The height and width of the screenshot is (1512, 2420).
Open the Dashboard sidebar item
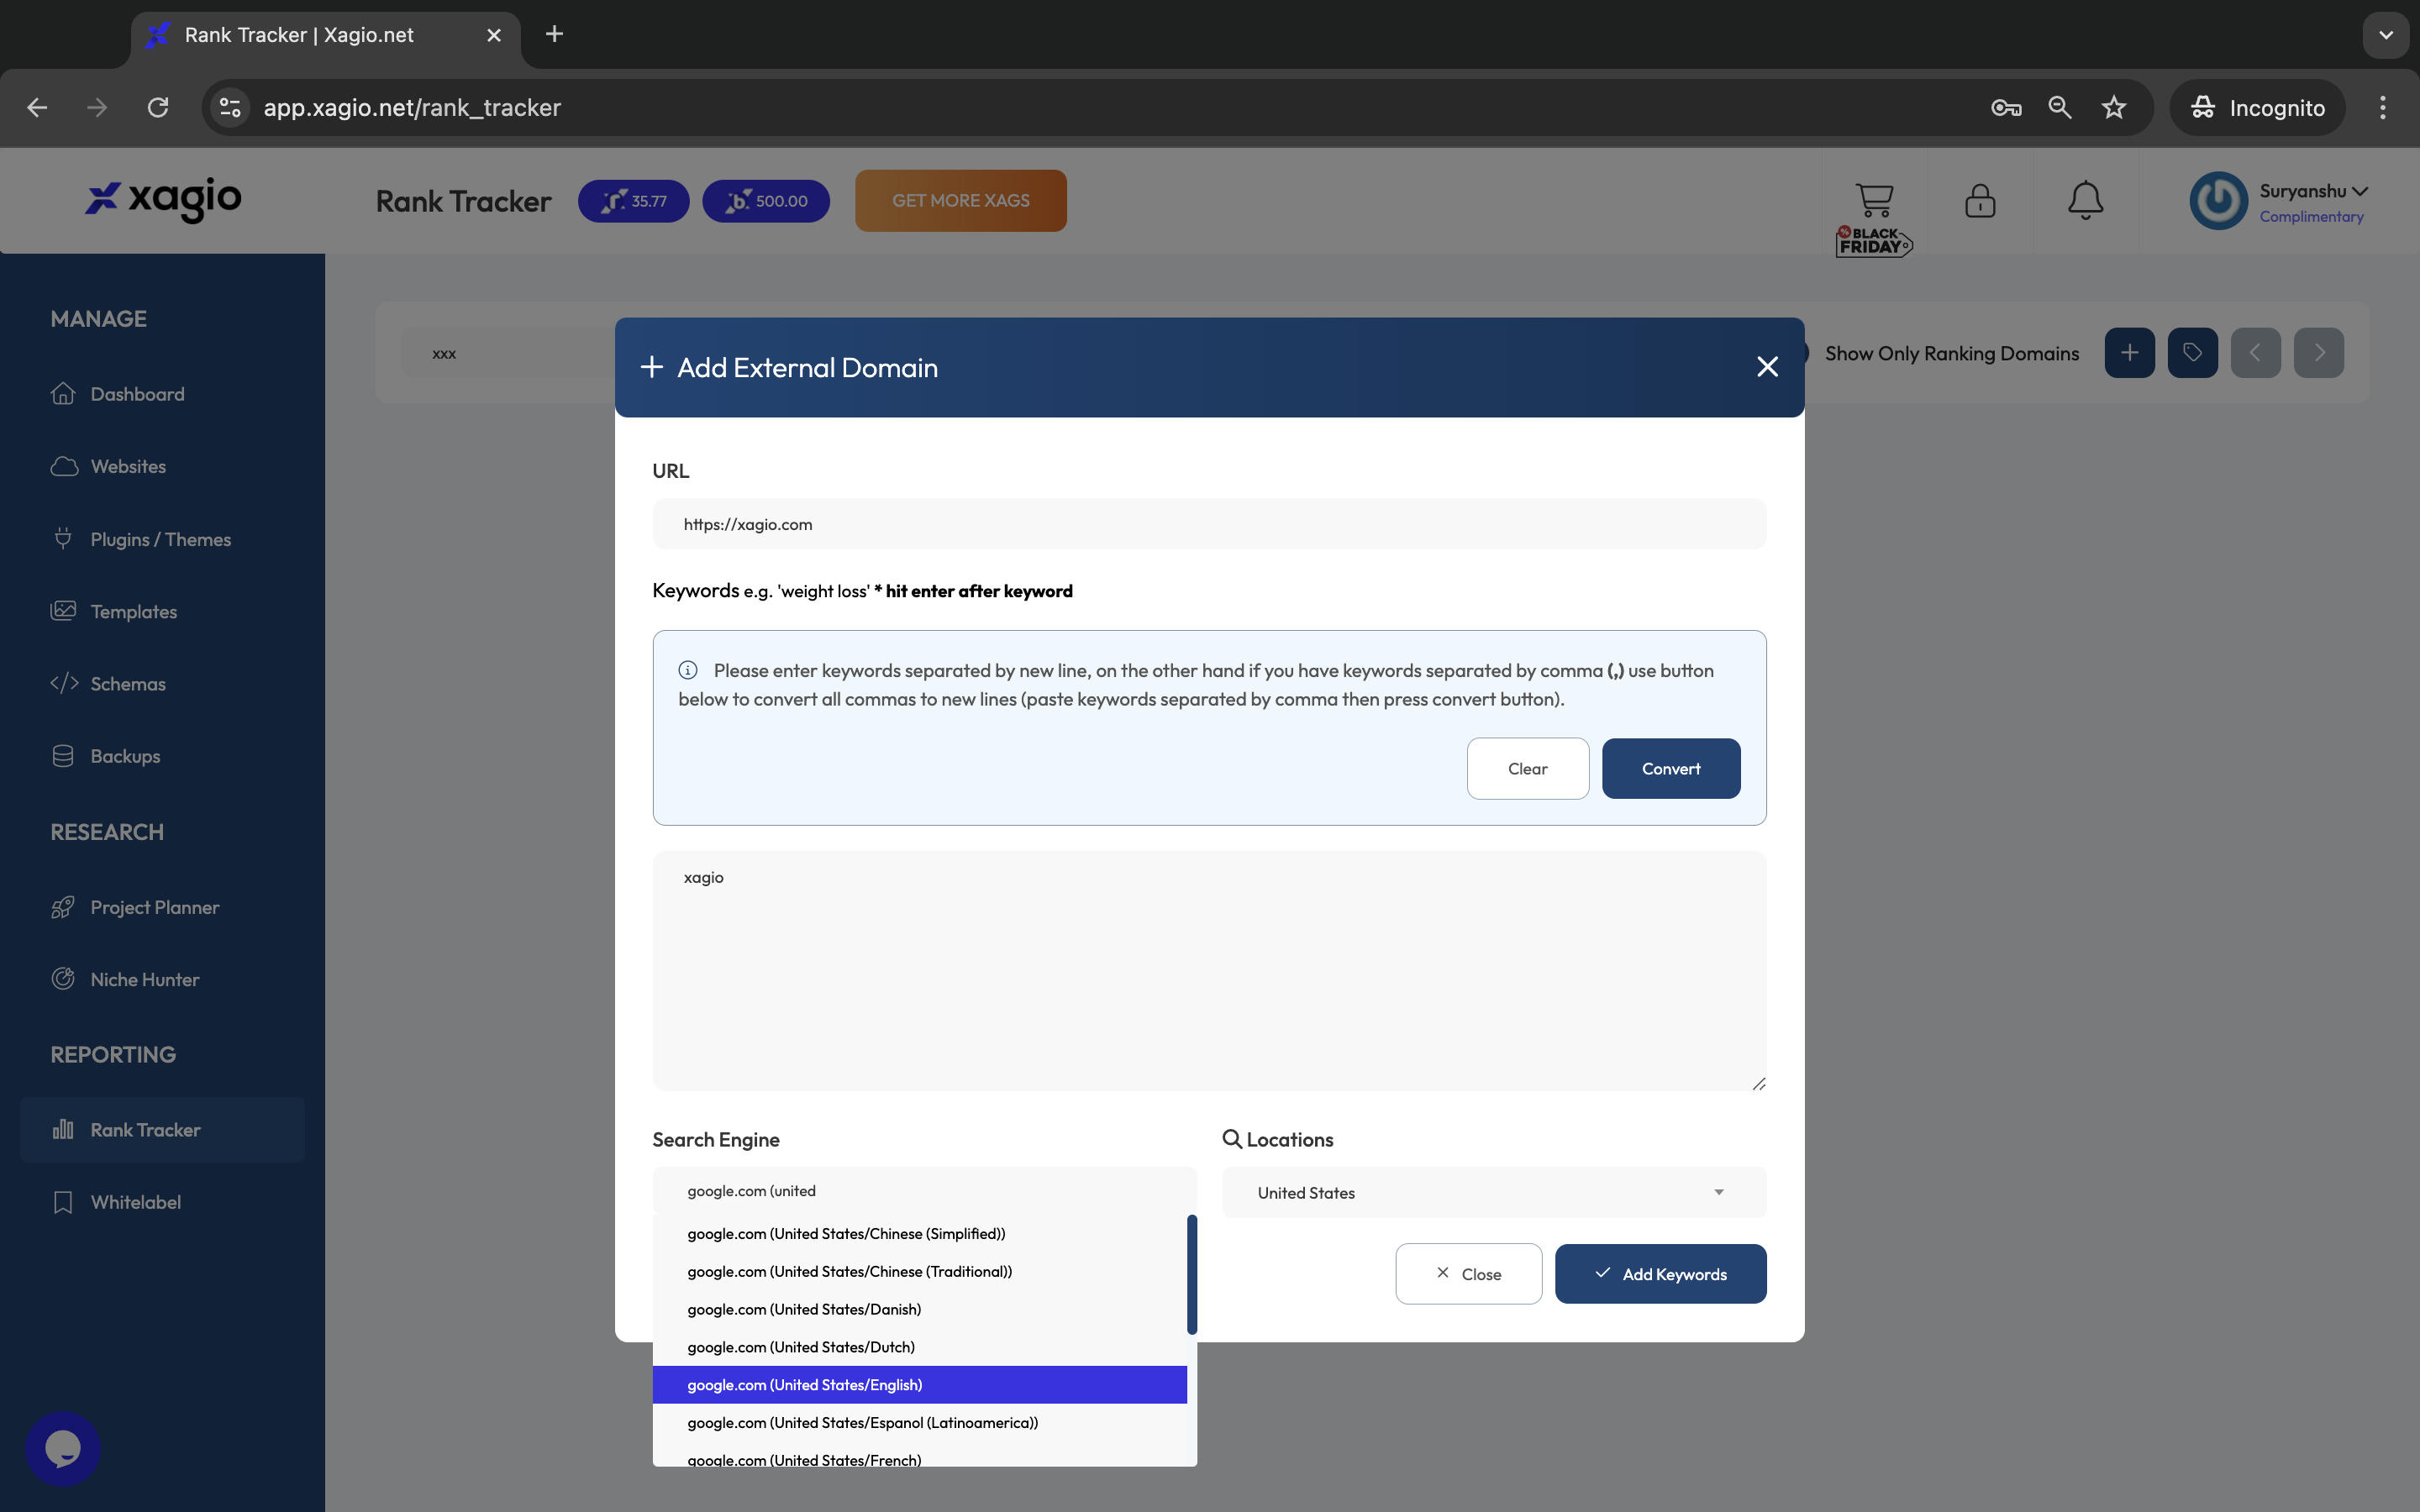click(117, 394)
